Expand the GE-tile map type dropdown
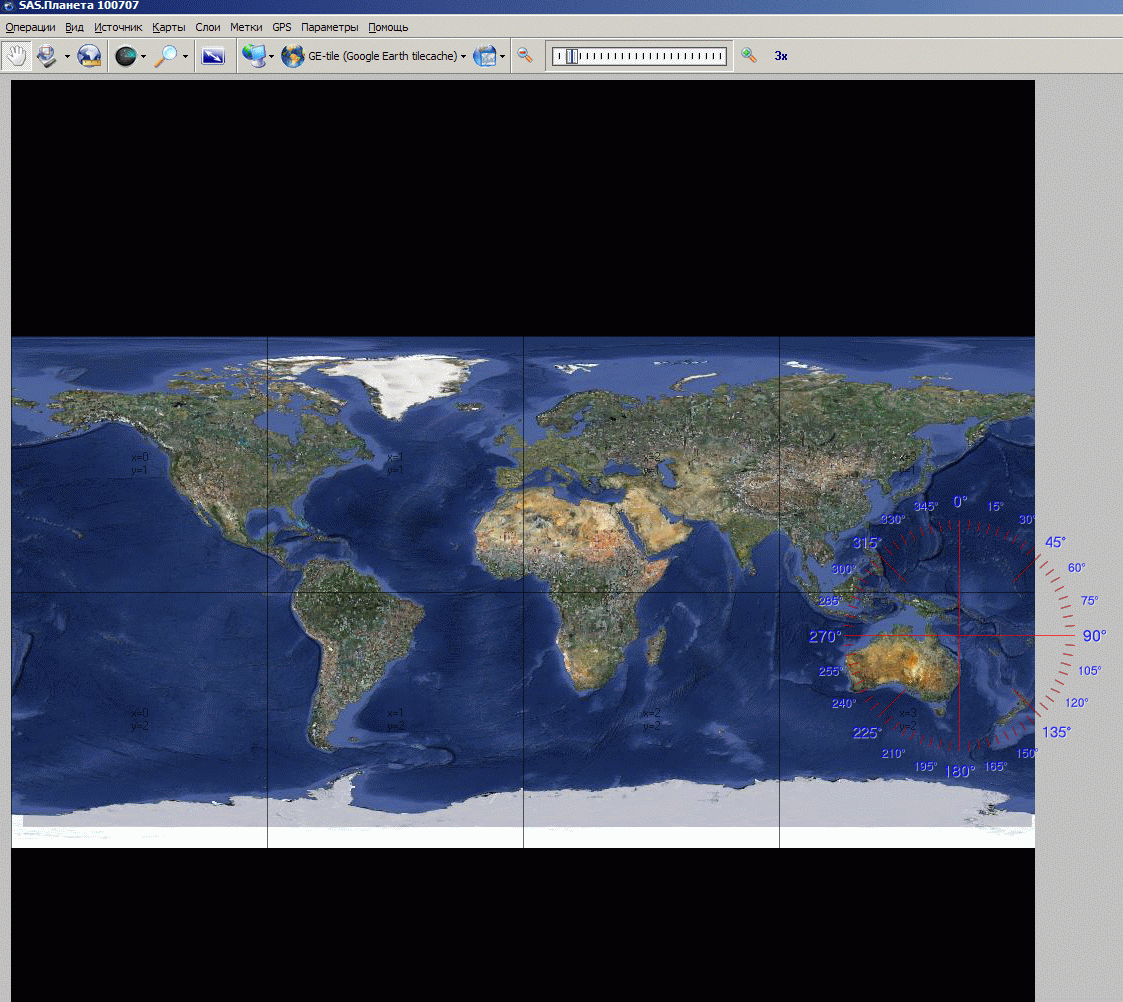 (463, 57)
